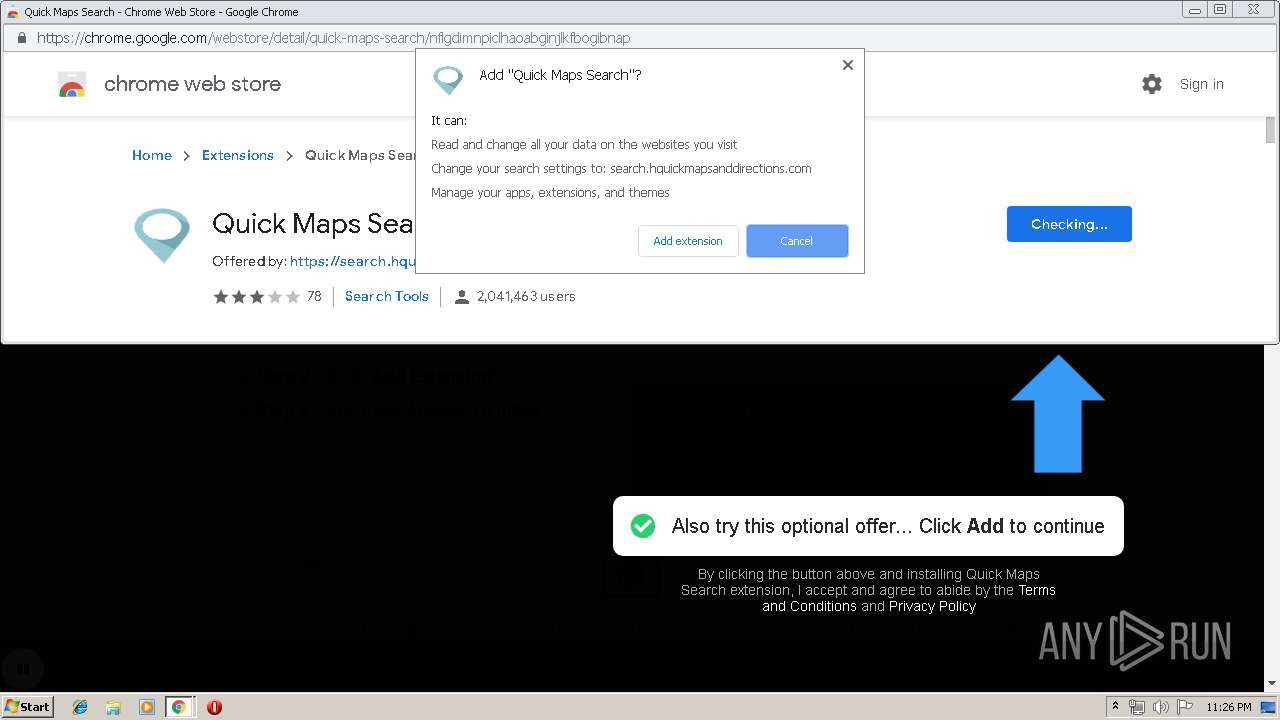
Task: Click the volume icon in system tray
Action: [x=1161, y=707]
